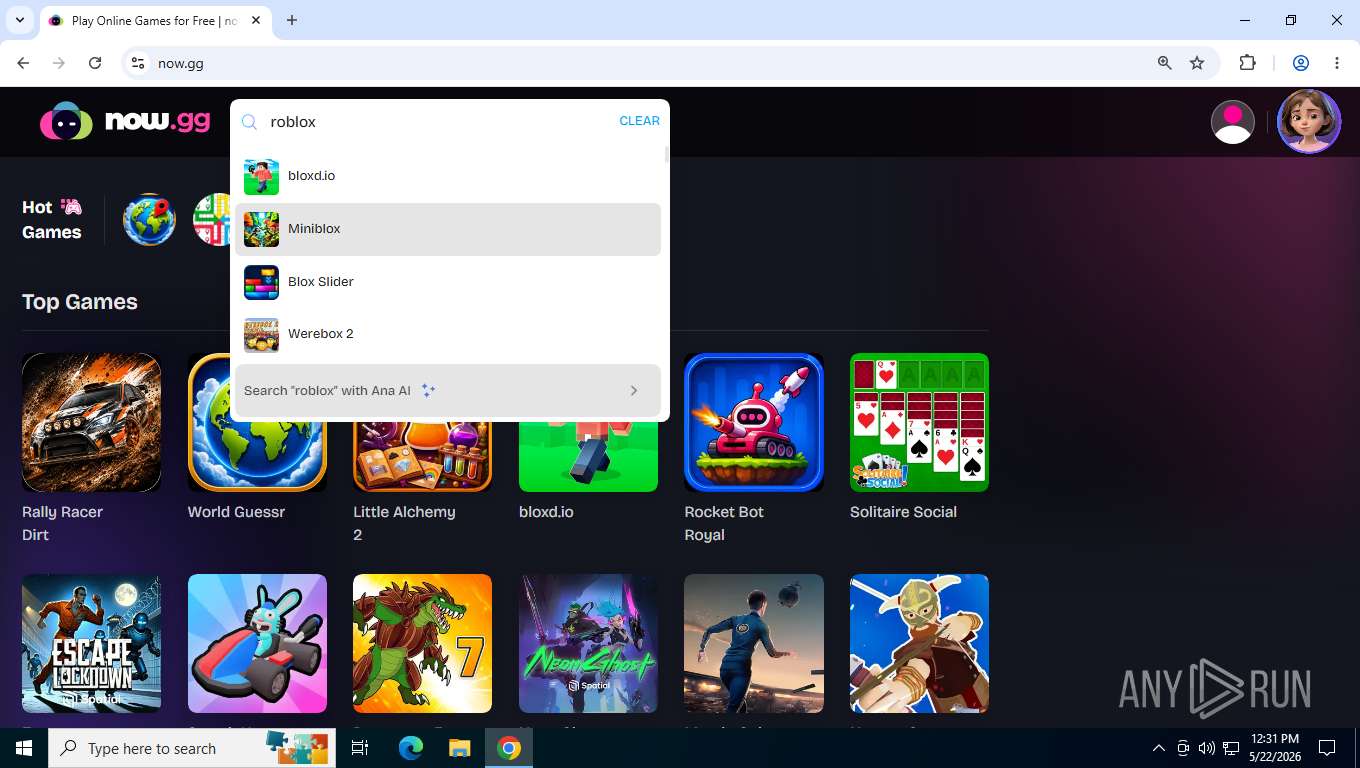Clear the search query with CLEAR
This screenshot has width=1360, height=768.
pos(639,121)
